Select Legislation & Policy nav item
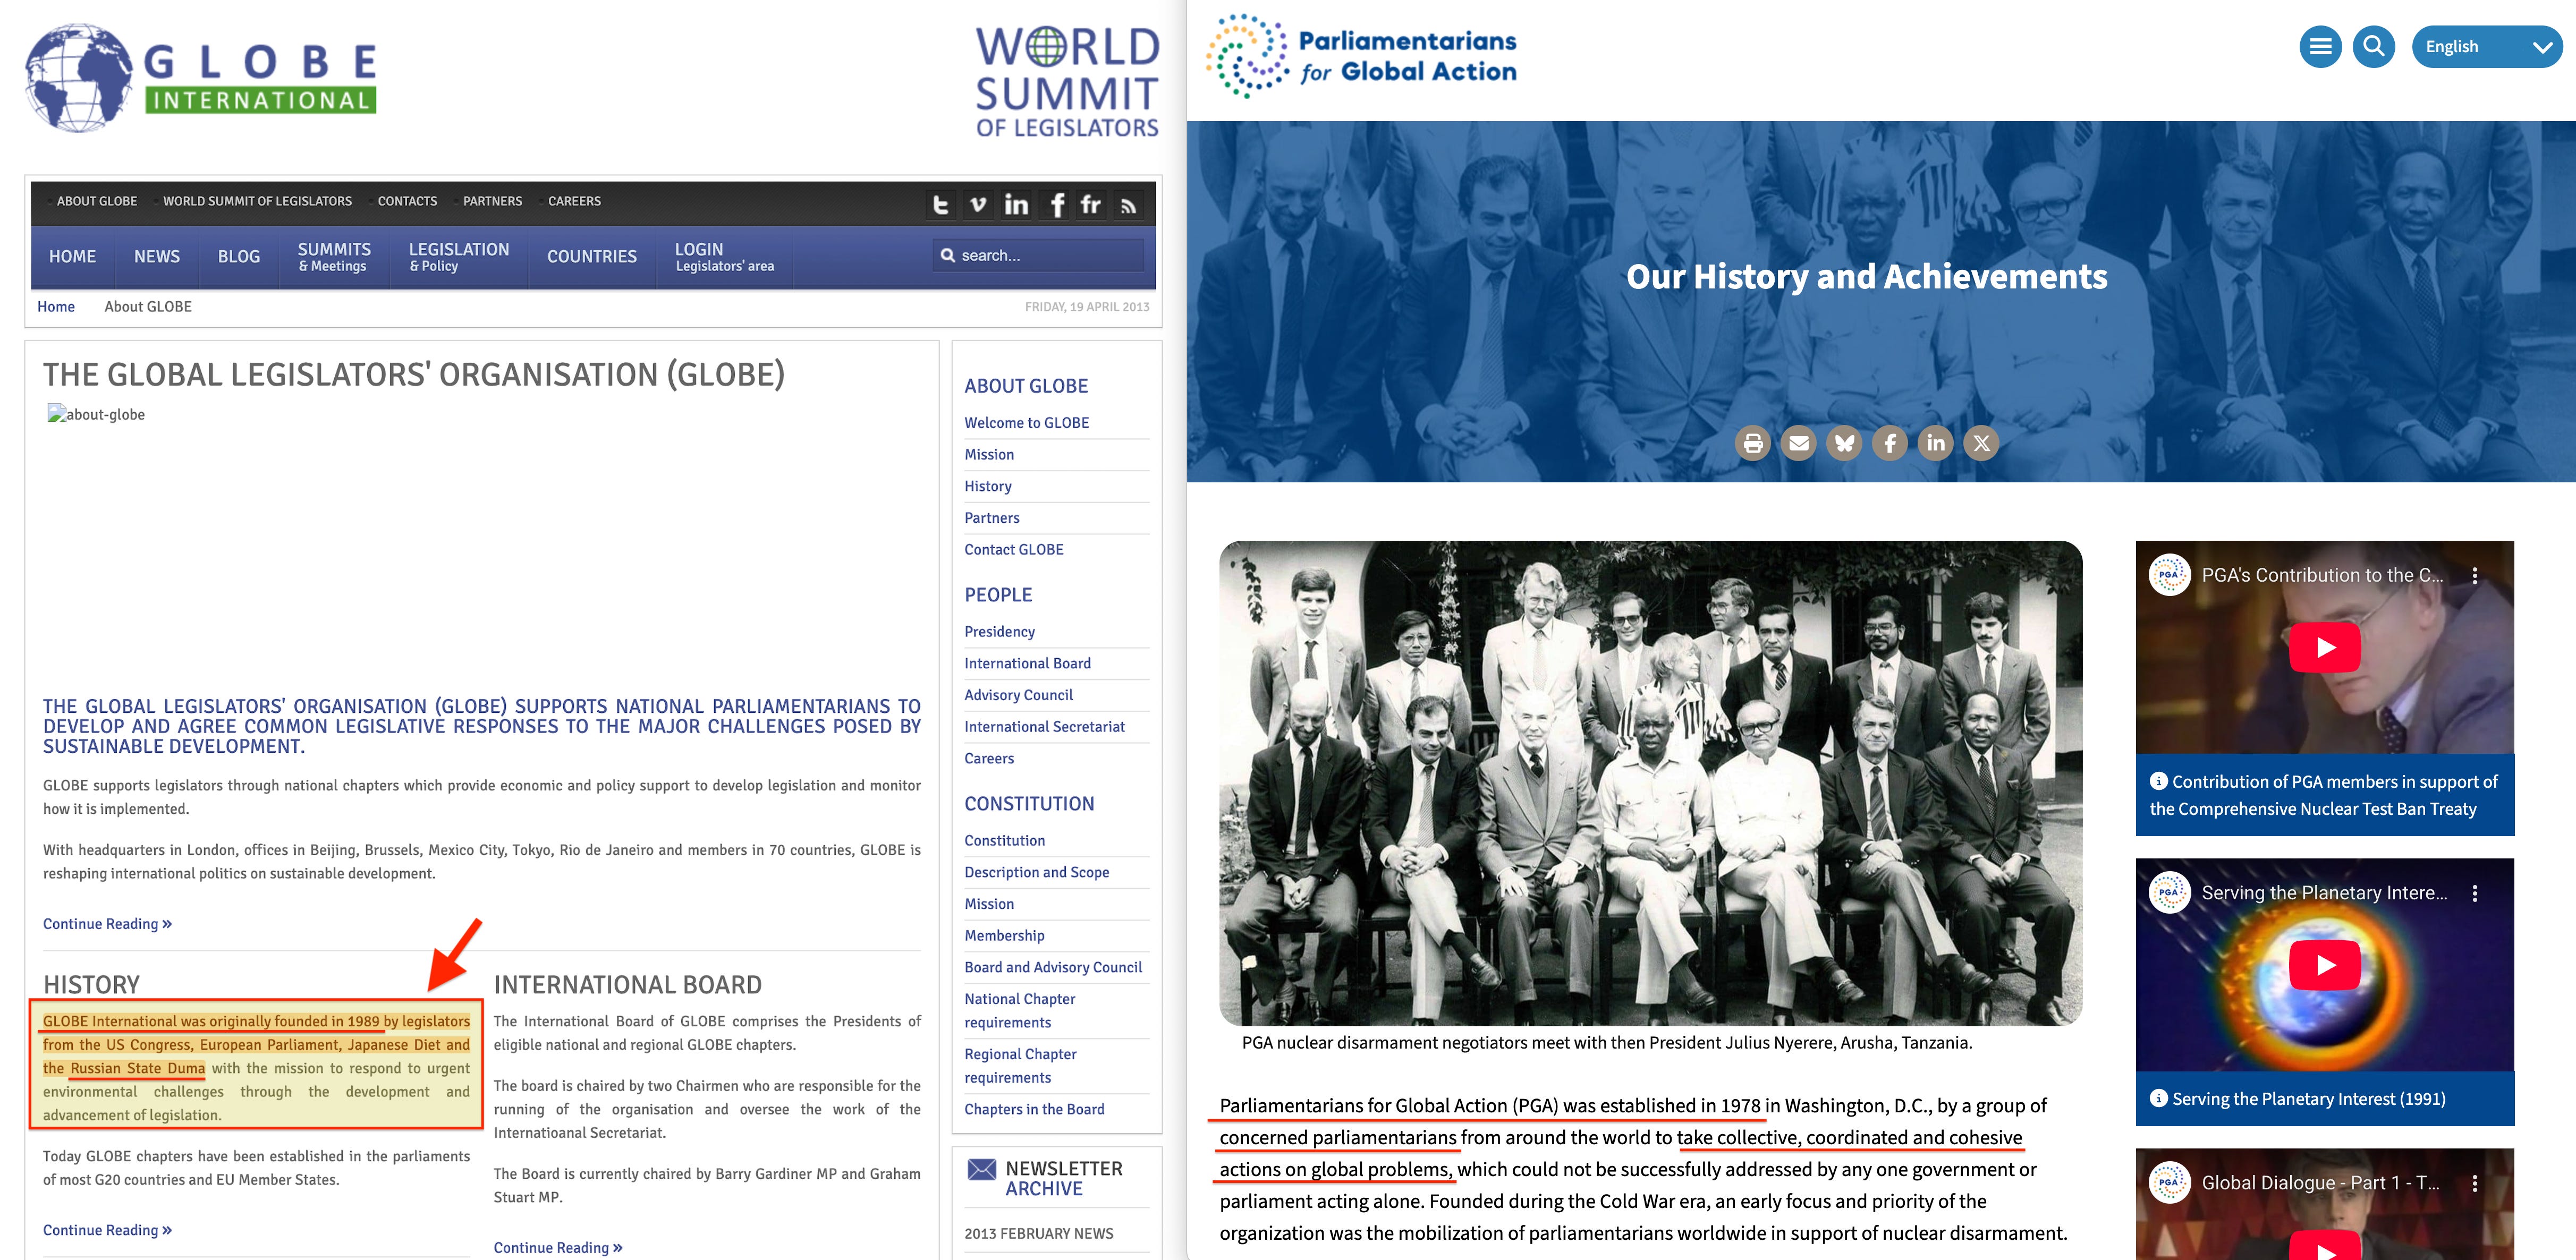The width and height of the screenshot is (2576, 1260). (459, 257)
